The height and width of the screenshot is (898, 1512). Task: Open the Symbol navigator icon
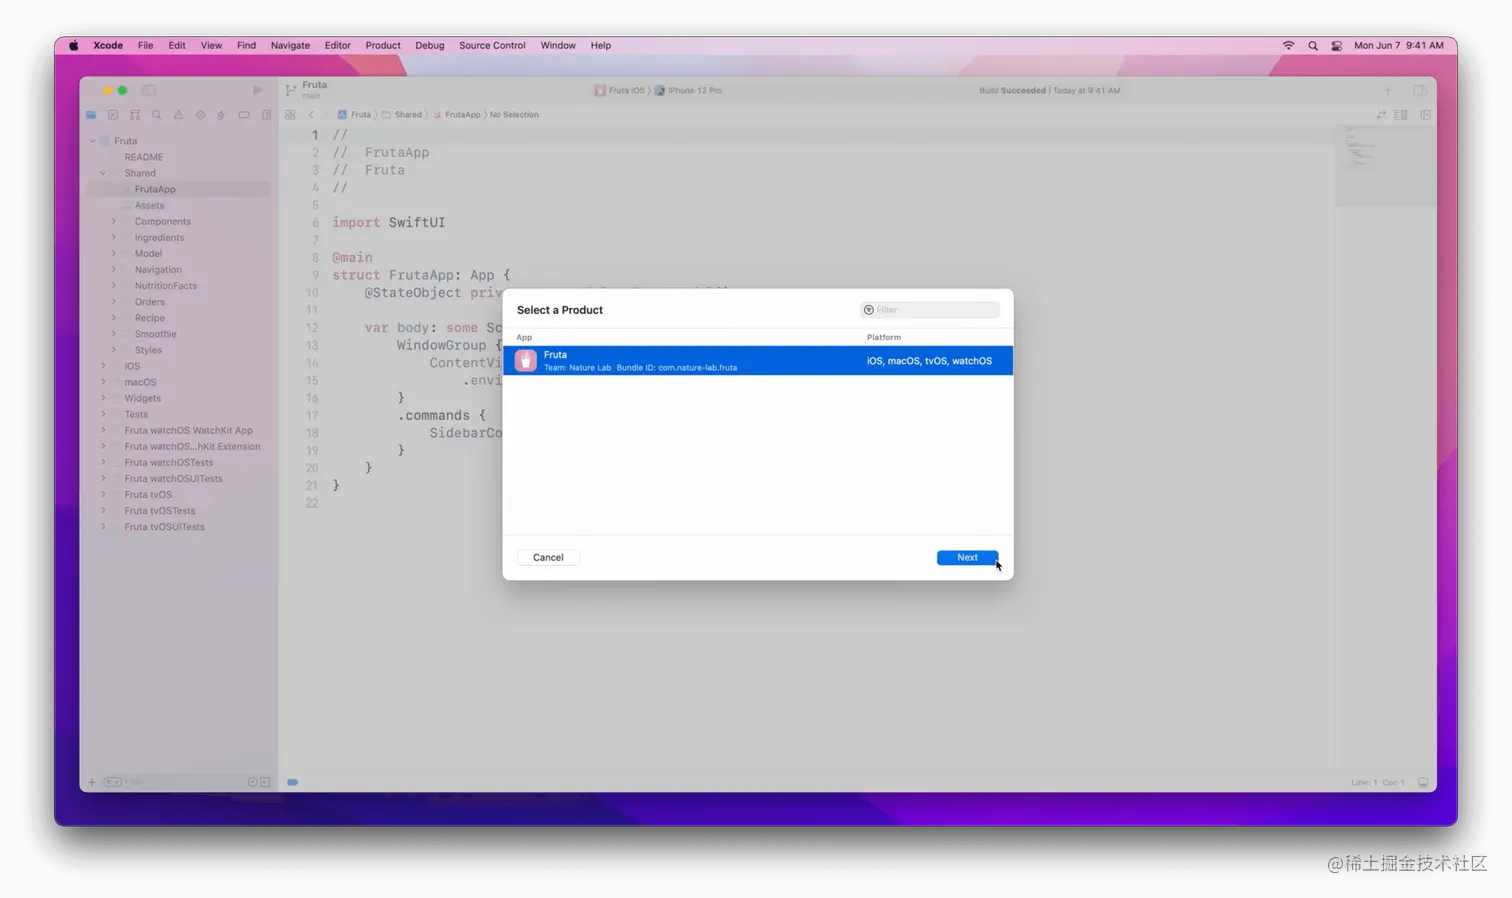click(135, 115)
